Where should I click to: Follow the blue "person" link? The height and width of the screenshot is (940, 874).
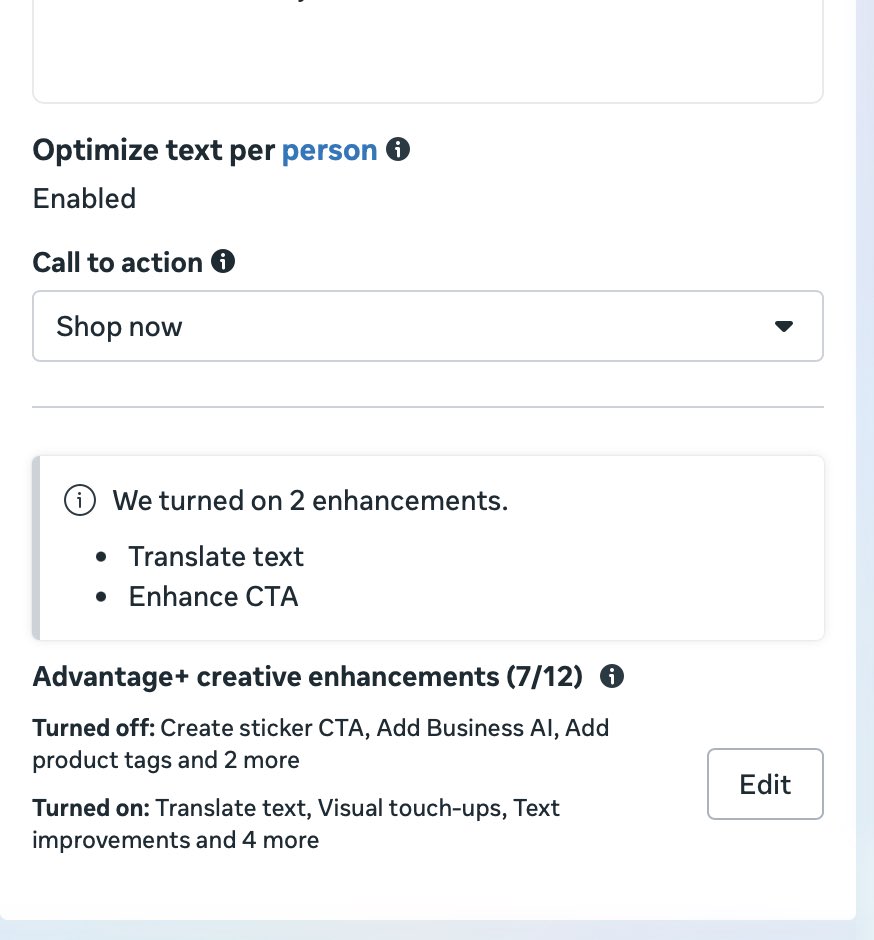(x=329, y=150)
